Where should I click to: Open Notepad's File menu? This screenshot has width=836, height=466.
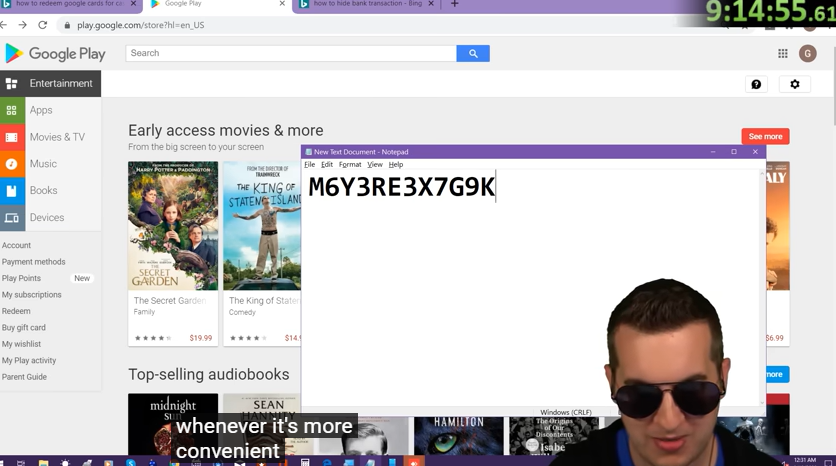tap(309, 165)
